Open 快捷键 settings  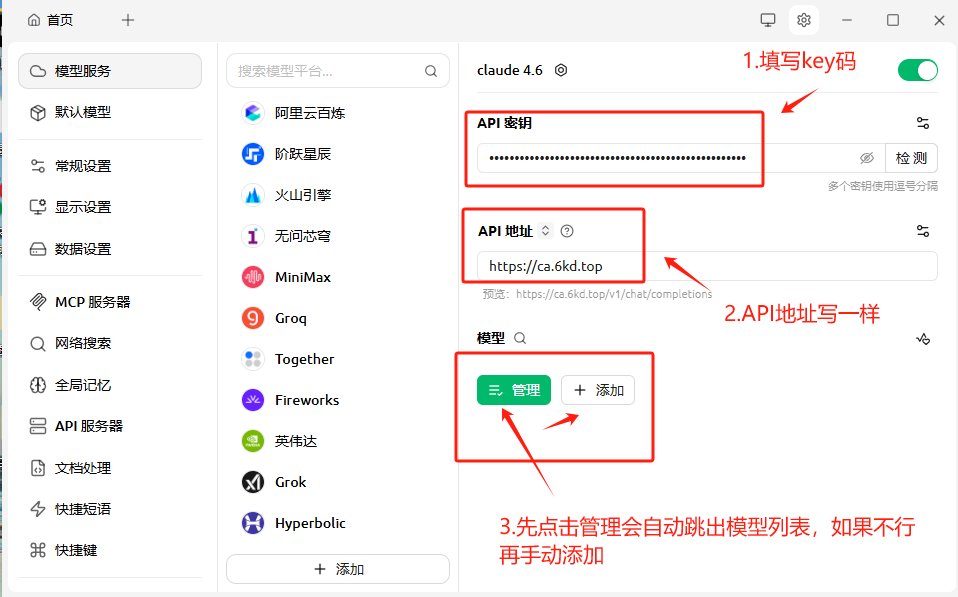(x=110, y=550)
